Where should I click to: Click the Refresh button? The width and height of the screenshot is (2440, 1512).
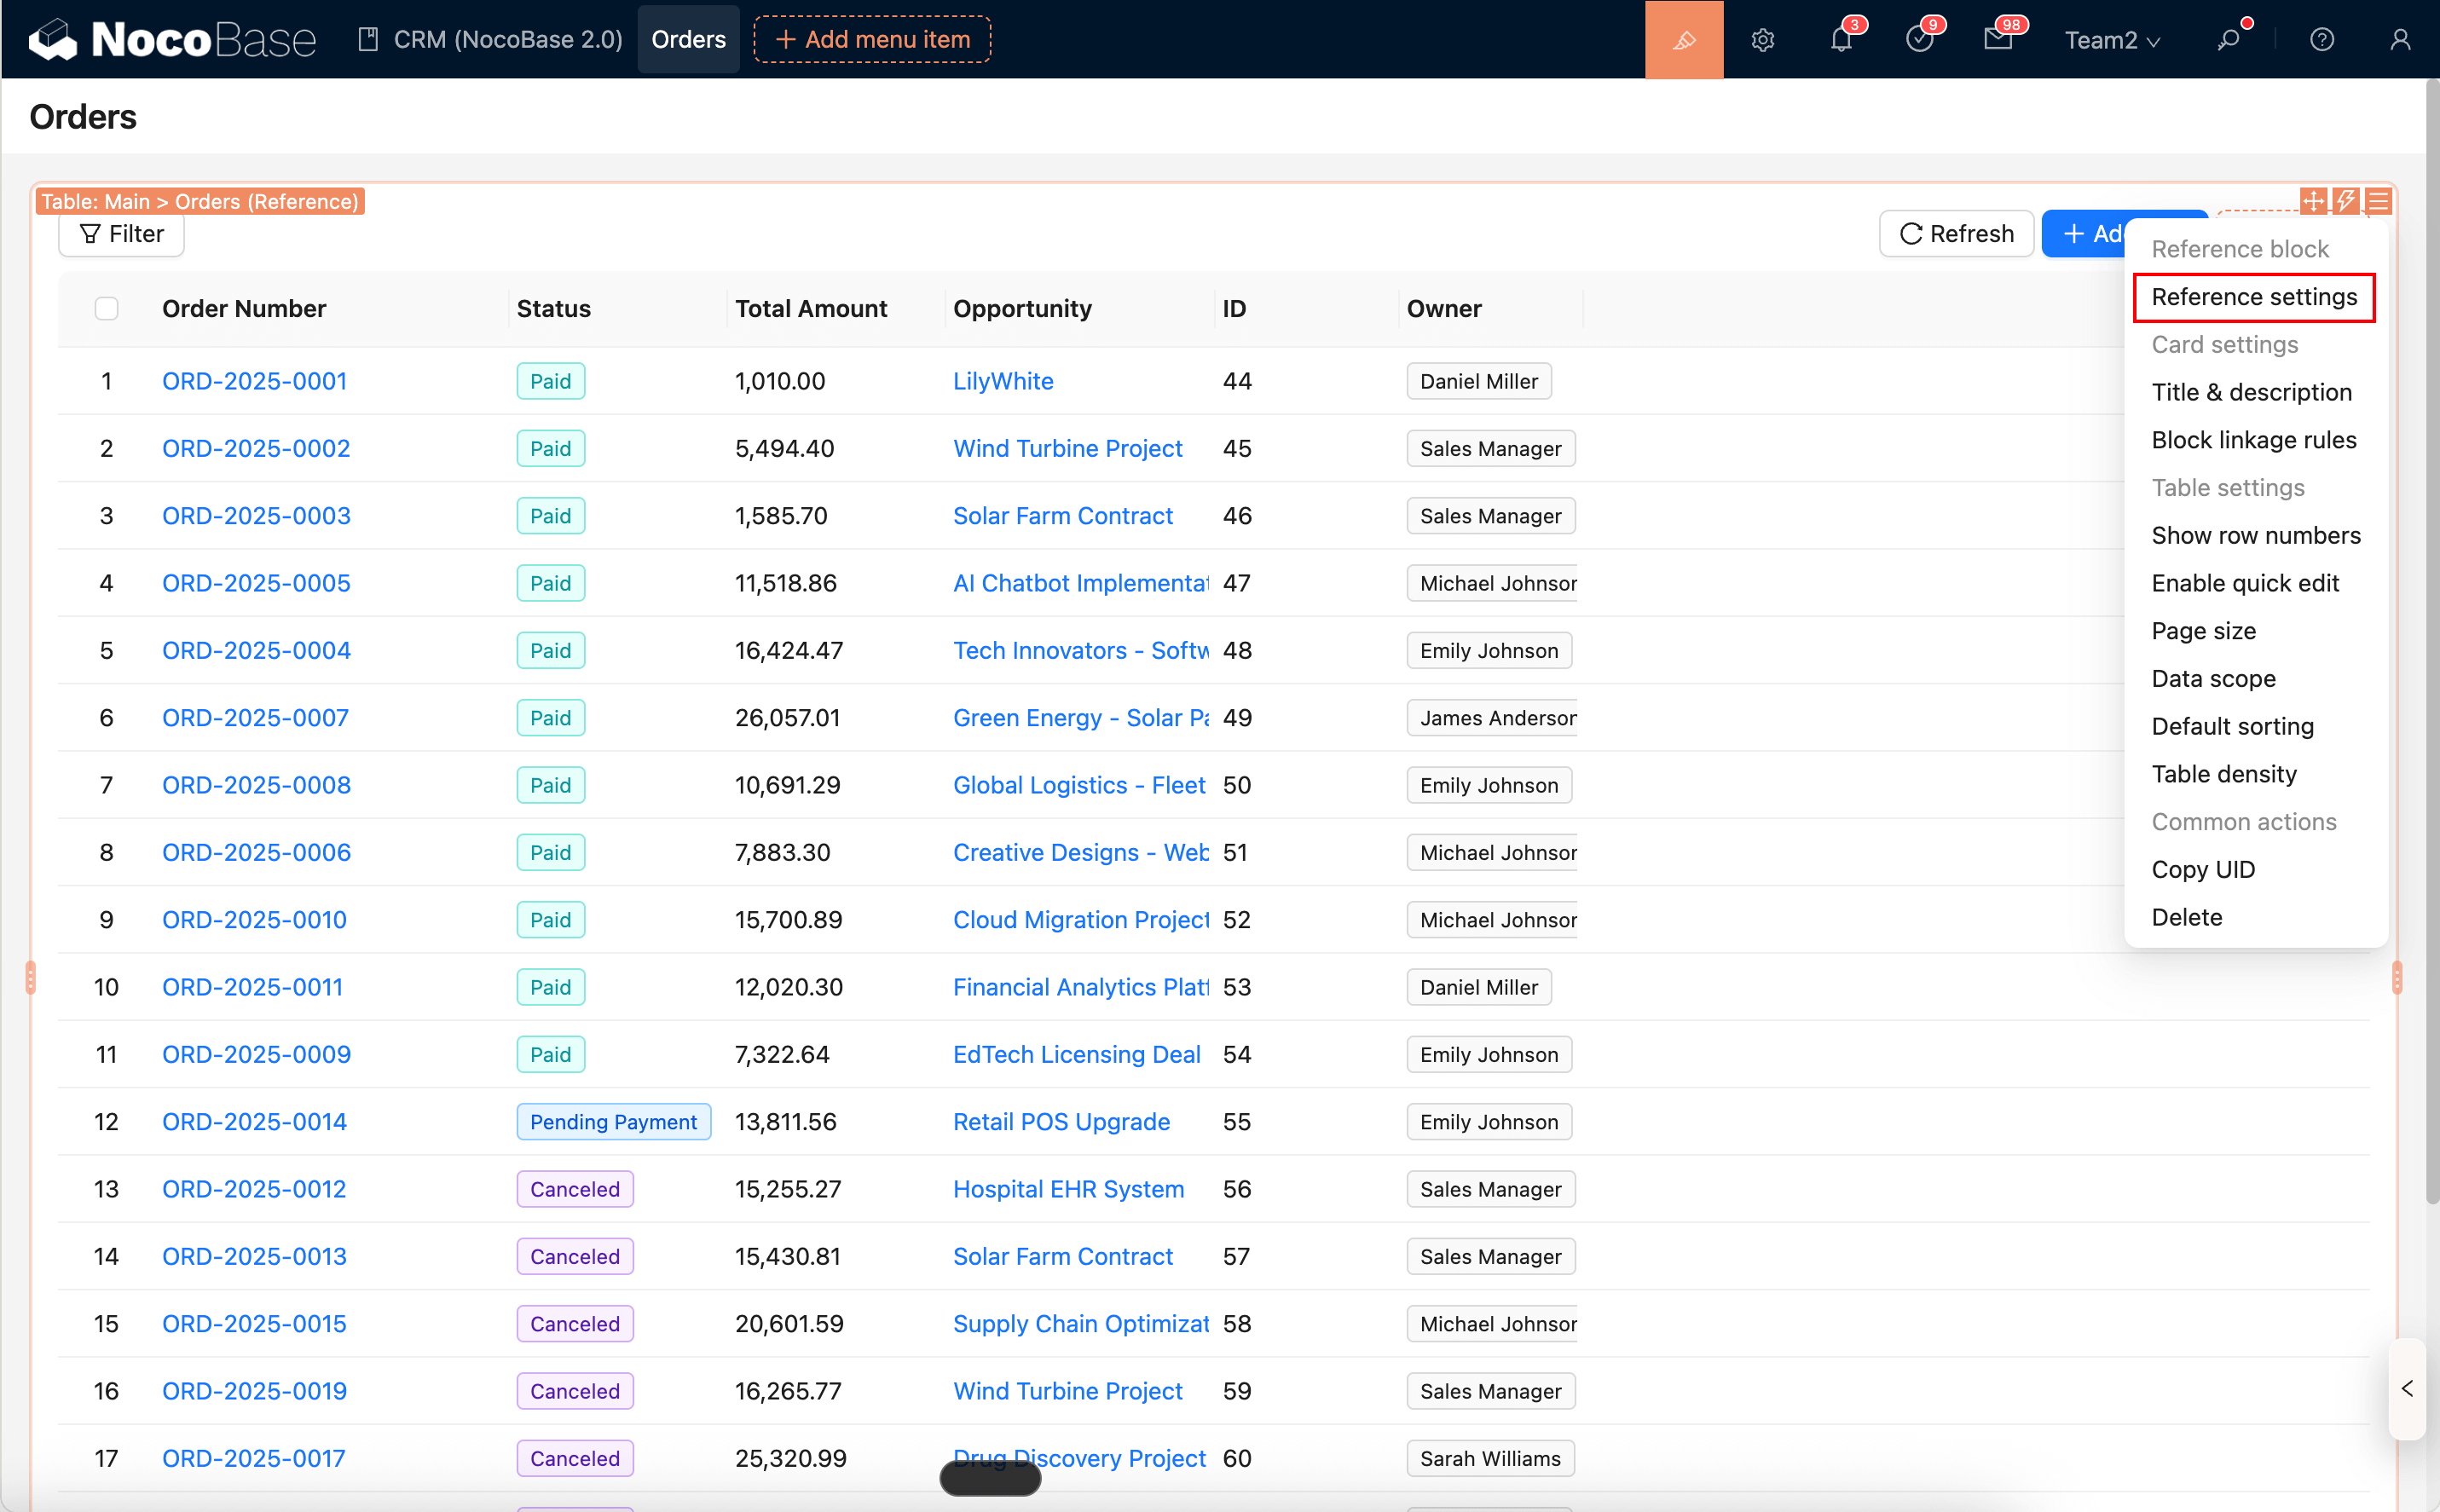click(x=1955, y=234)
